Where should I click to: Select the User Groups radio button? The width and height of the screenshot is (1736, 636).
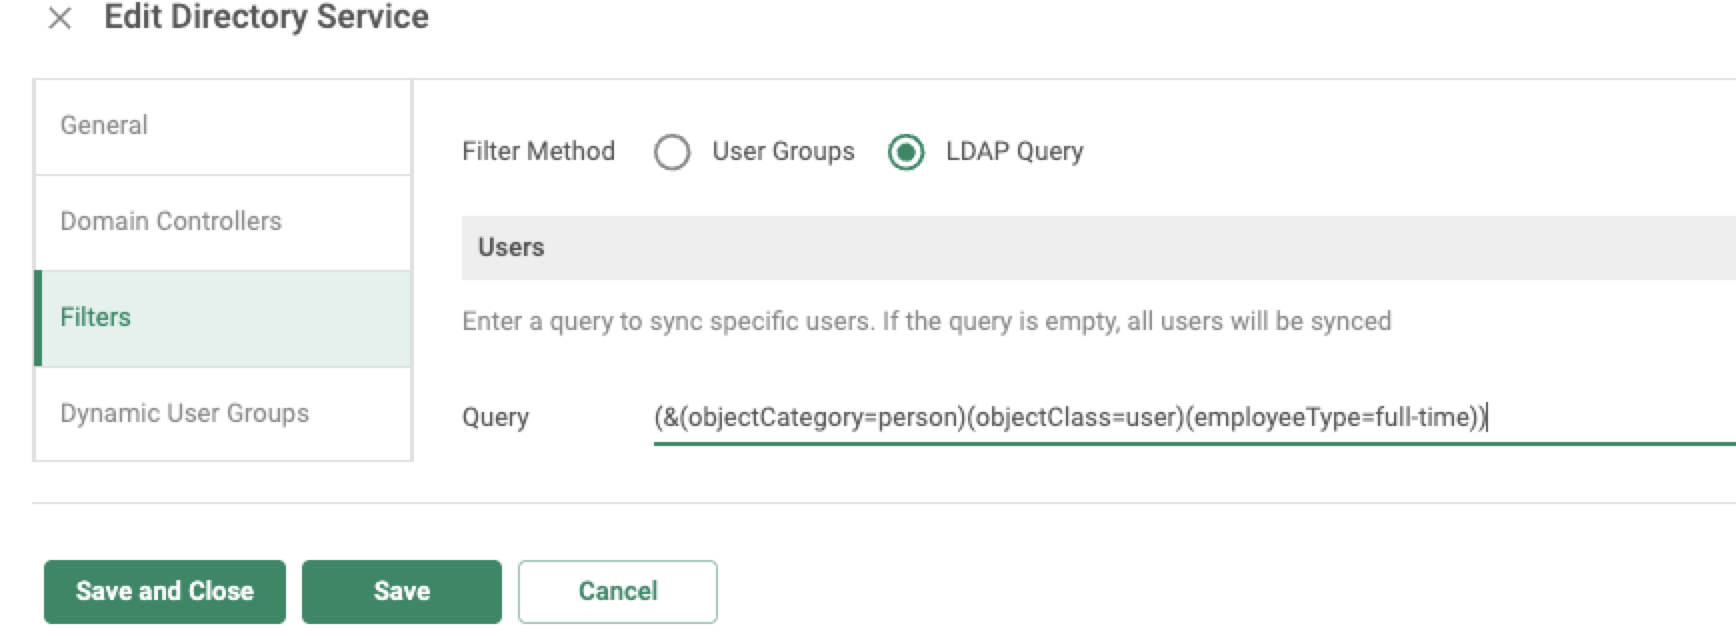coord(672,152)
